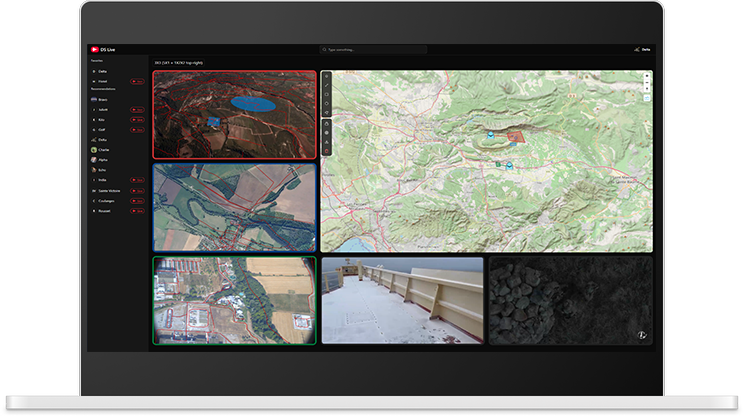Viewport: 744px width, 416px height.
Task: Select the red delete tool in the map toolbar
Action: (327, 151)
